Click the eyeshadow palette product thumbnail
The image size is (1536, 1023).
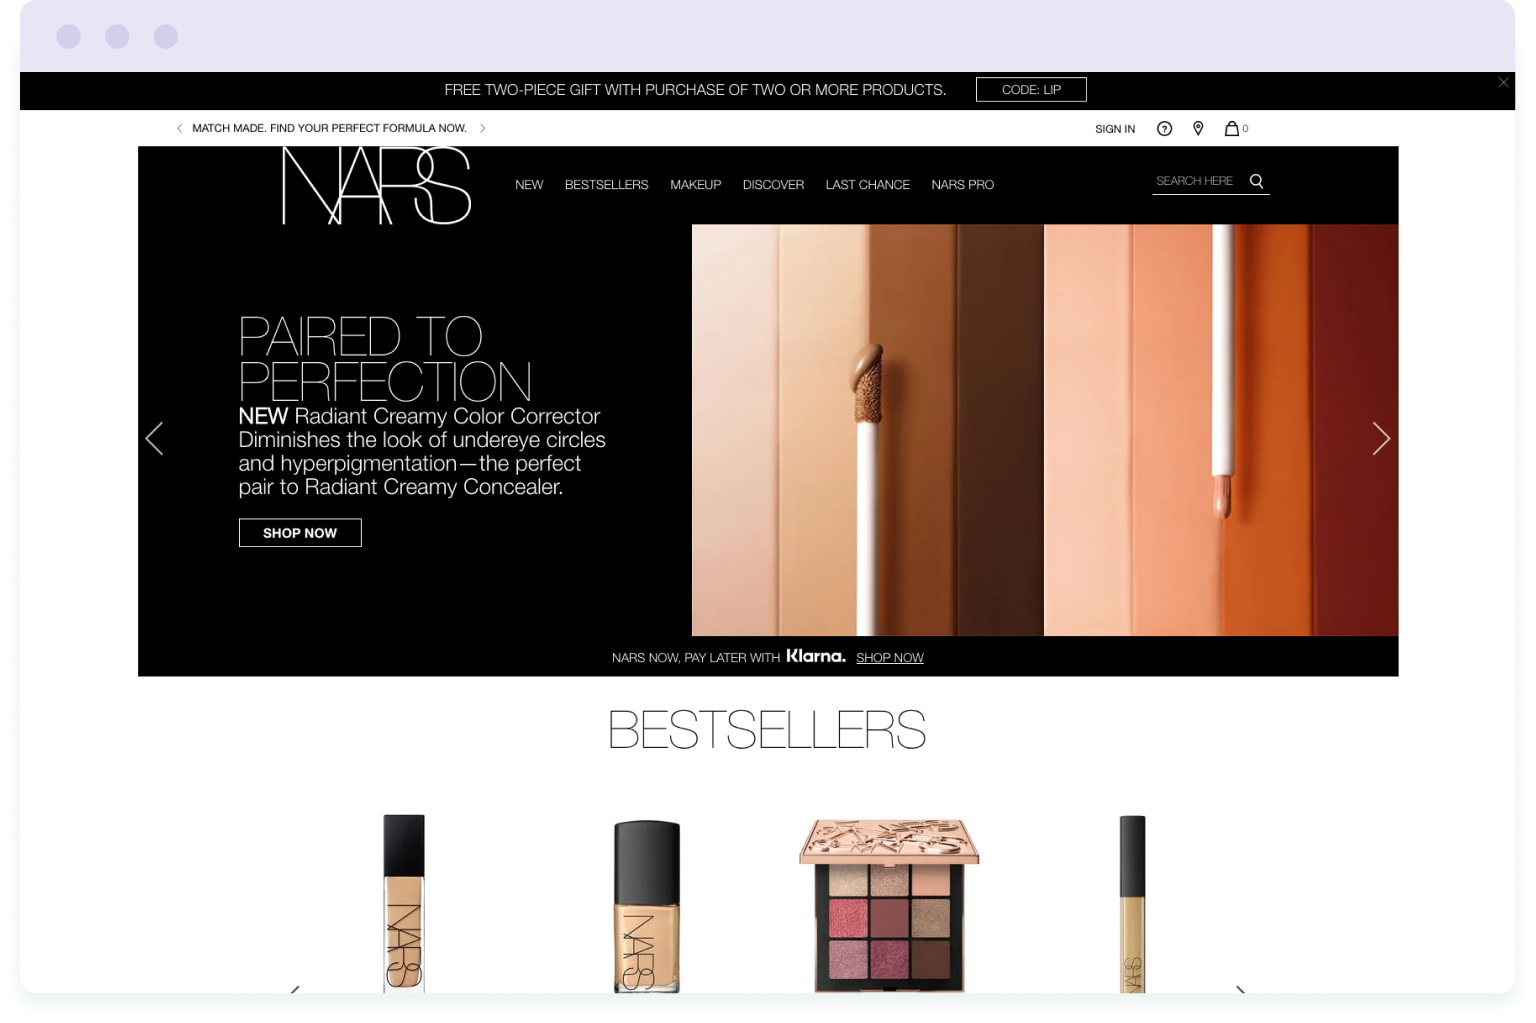[x=889, y=905]
